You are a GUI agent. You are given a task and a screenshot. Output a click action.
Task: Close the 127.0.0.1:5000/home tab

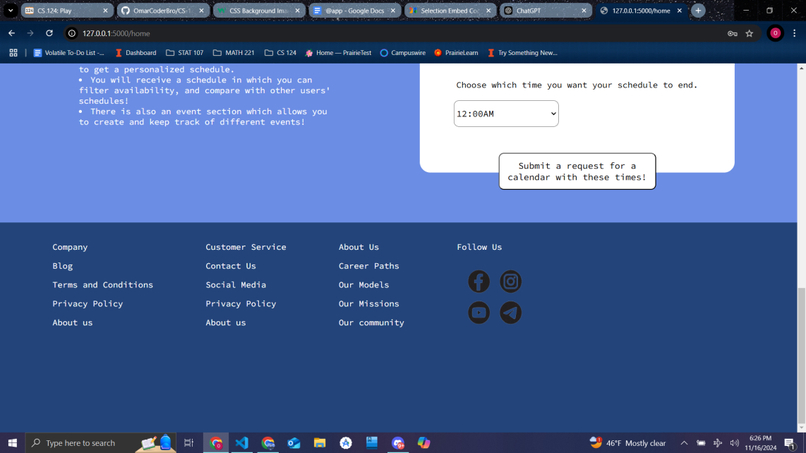point(679,10)
